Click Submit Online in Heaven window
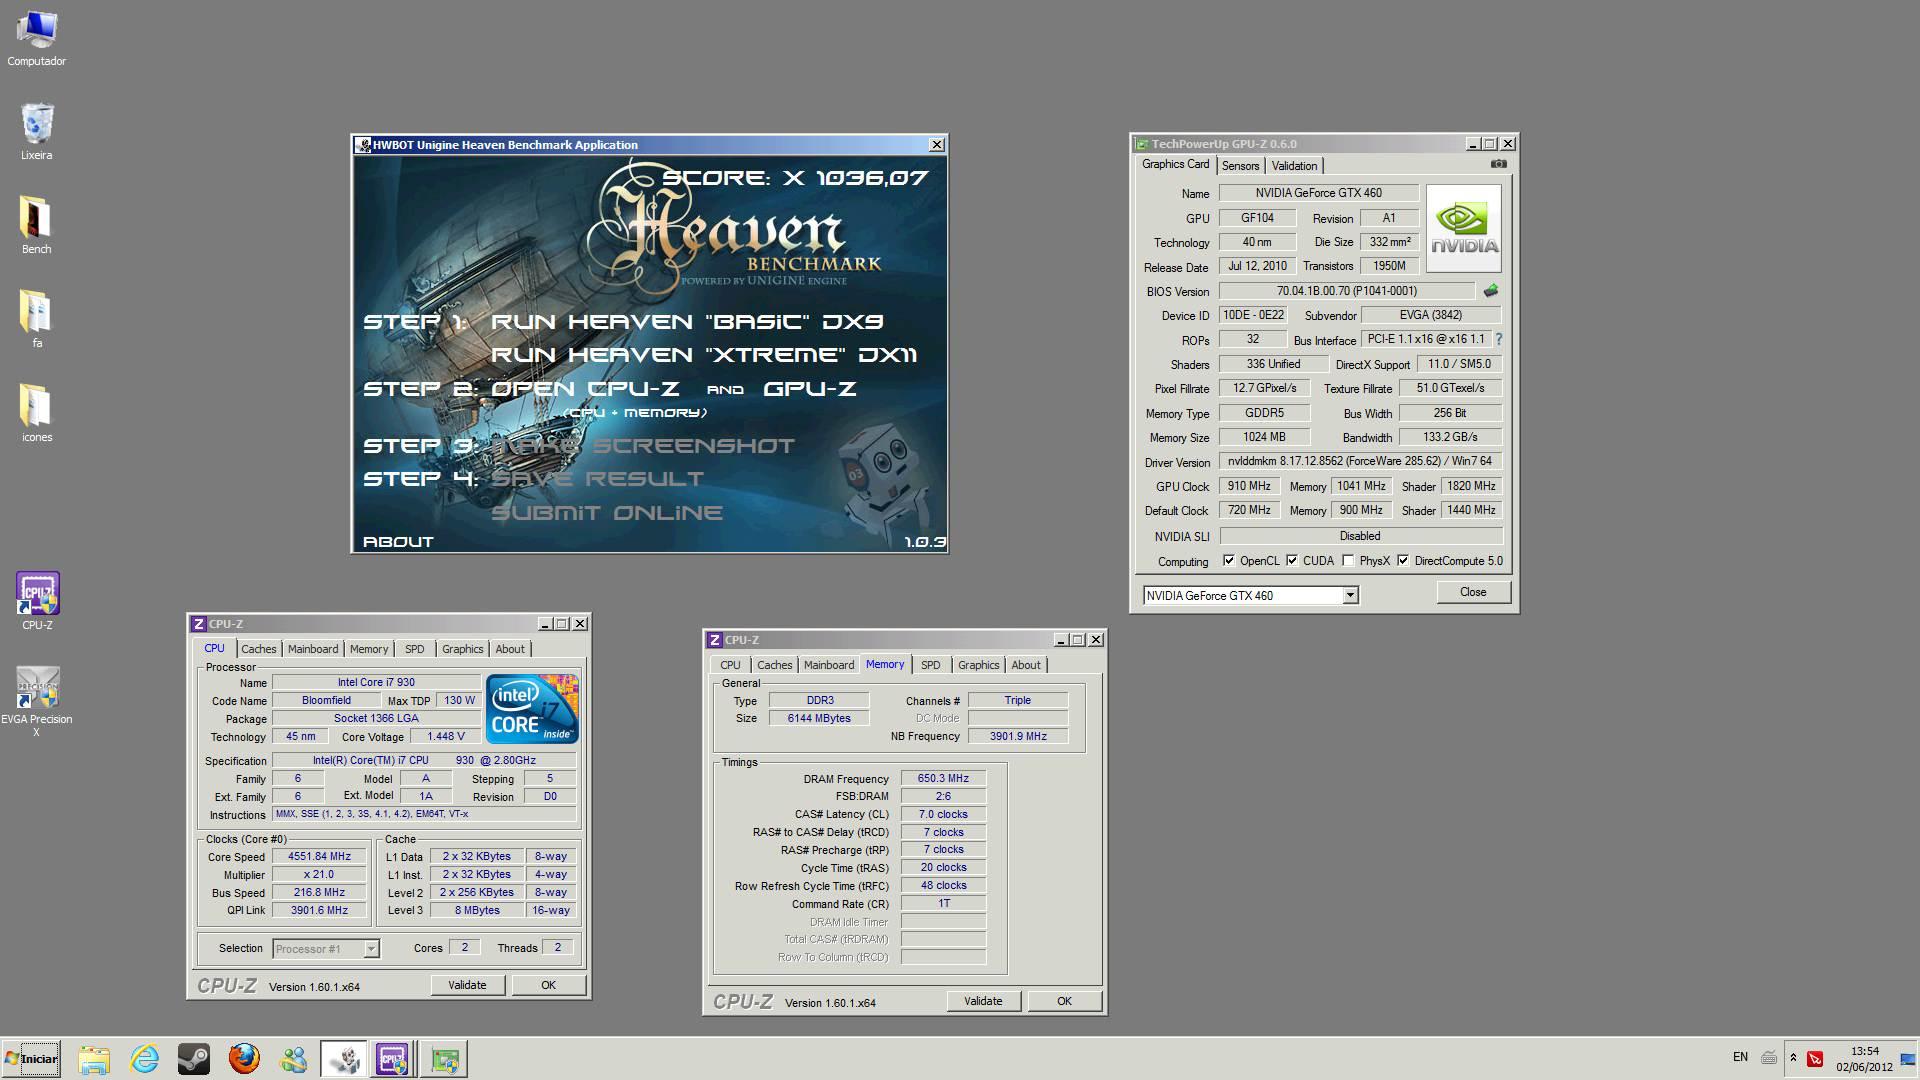 (x=606, y=513)
